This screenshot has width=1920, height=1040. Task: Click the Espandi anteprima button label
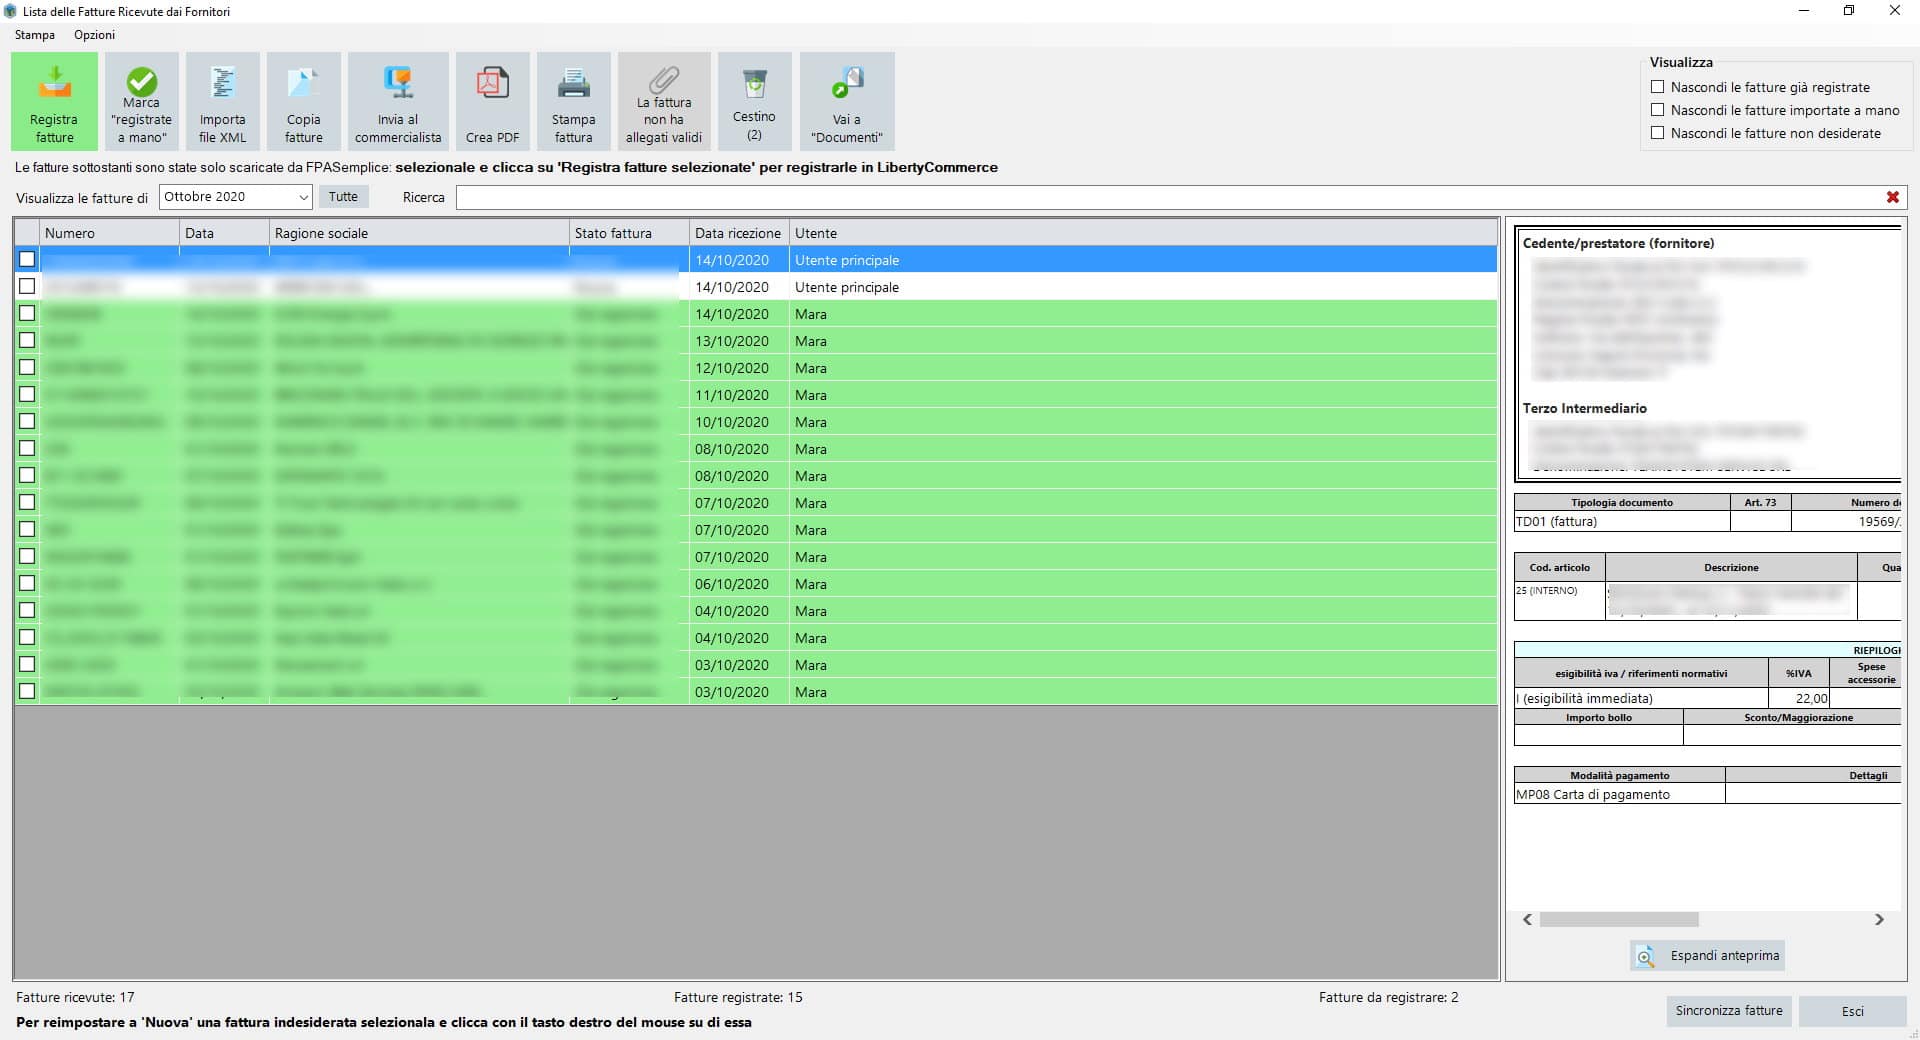pyautogui.click(x=1724, y=956)
